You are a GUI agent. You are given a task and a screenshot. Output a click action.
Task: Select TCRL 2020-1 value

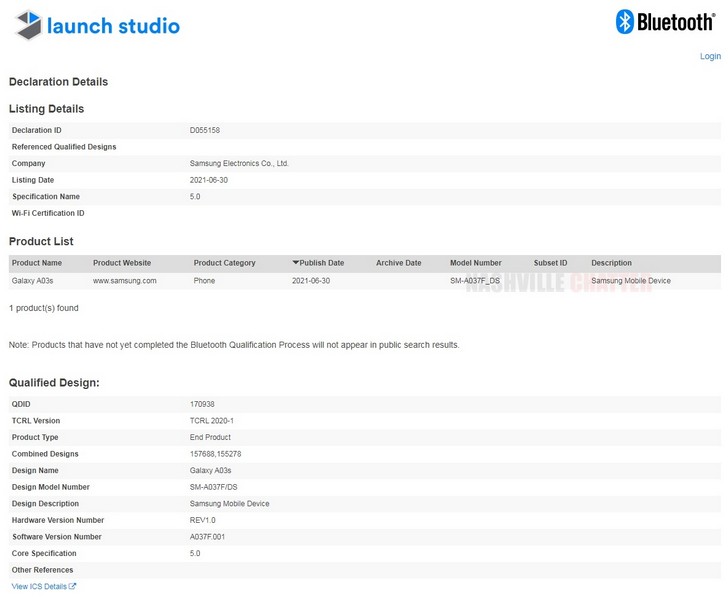212,421
